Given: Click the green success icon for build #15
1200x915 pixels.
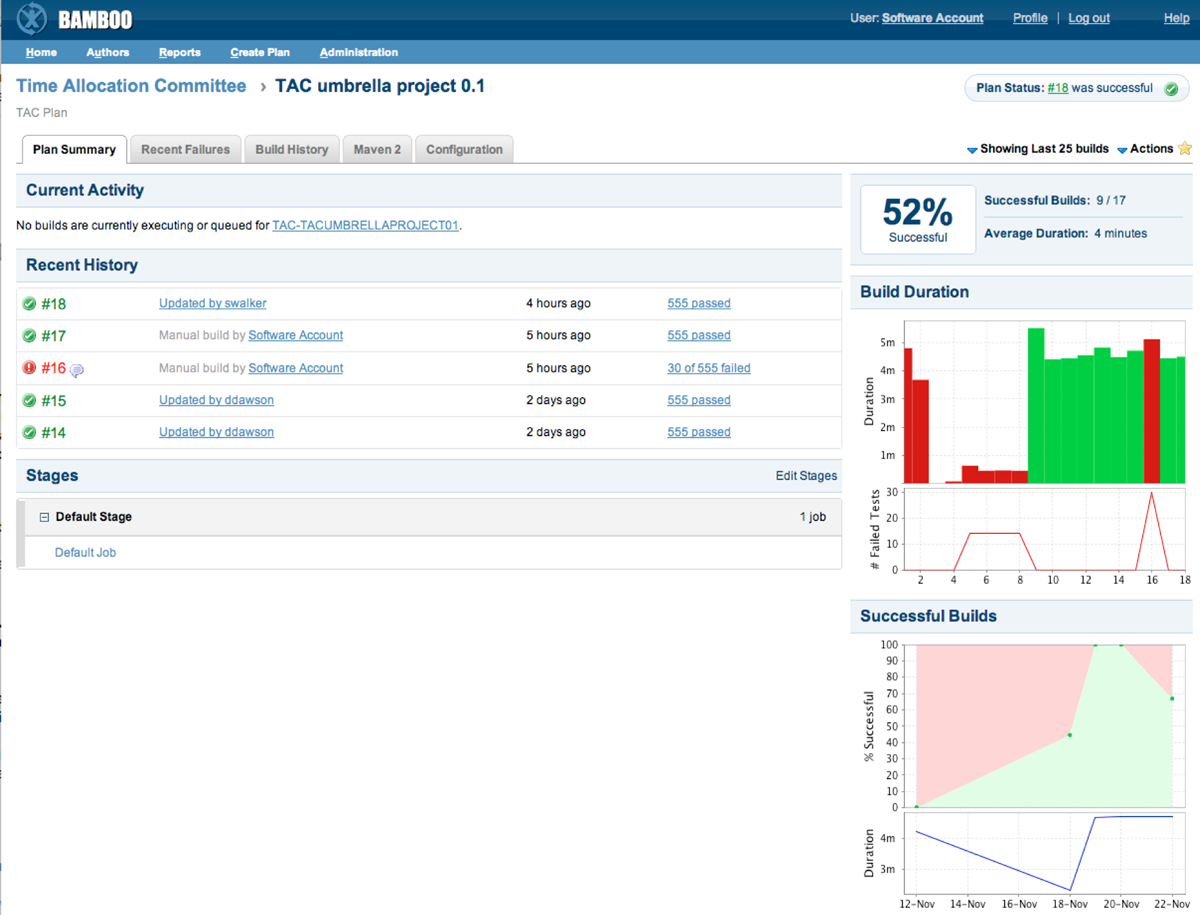Looking at the screenshot, I should (x=29, y=400).
